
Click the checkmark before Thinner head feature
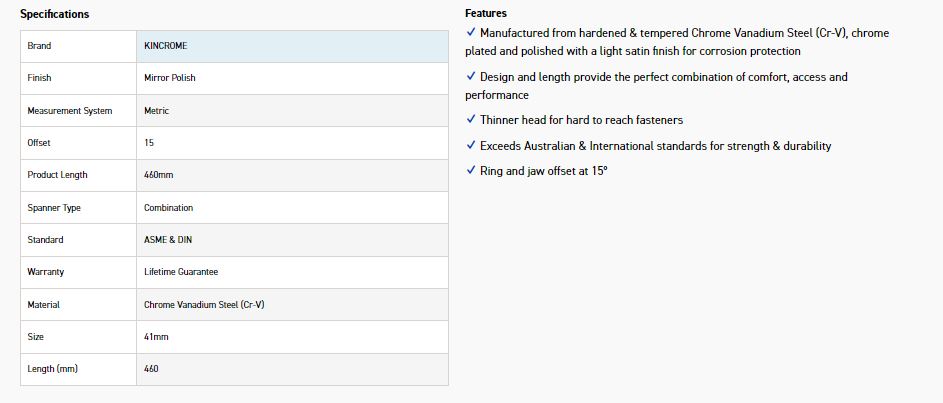click(471, 120)
